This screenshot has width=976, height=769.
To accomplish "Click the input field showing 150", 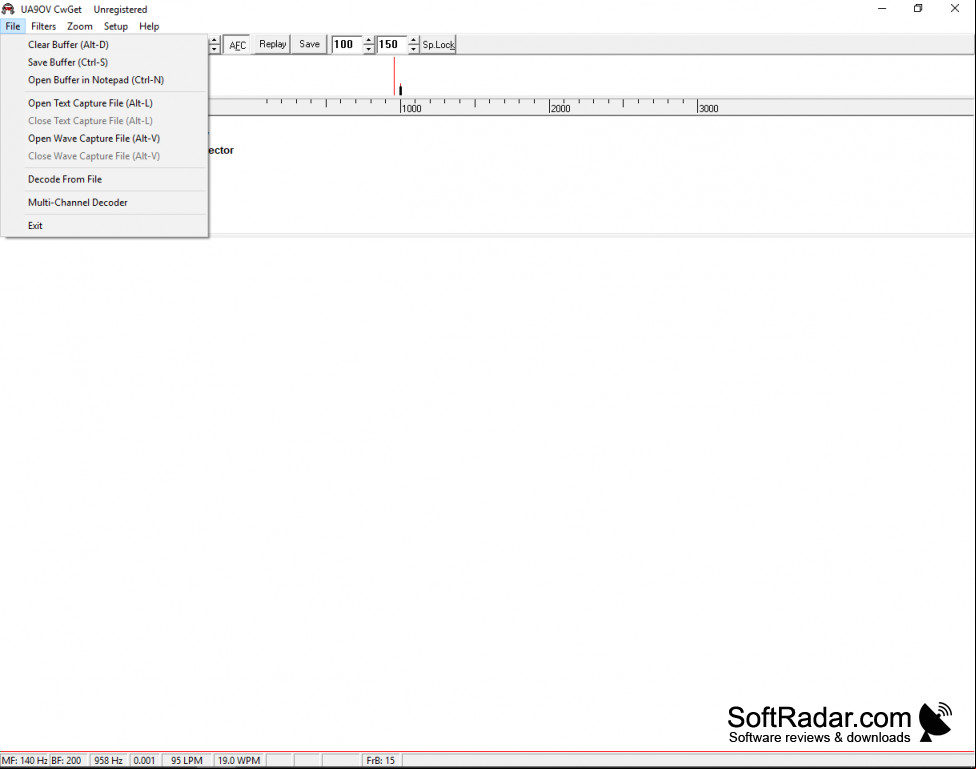I will coord(392,45).
